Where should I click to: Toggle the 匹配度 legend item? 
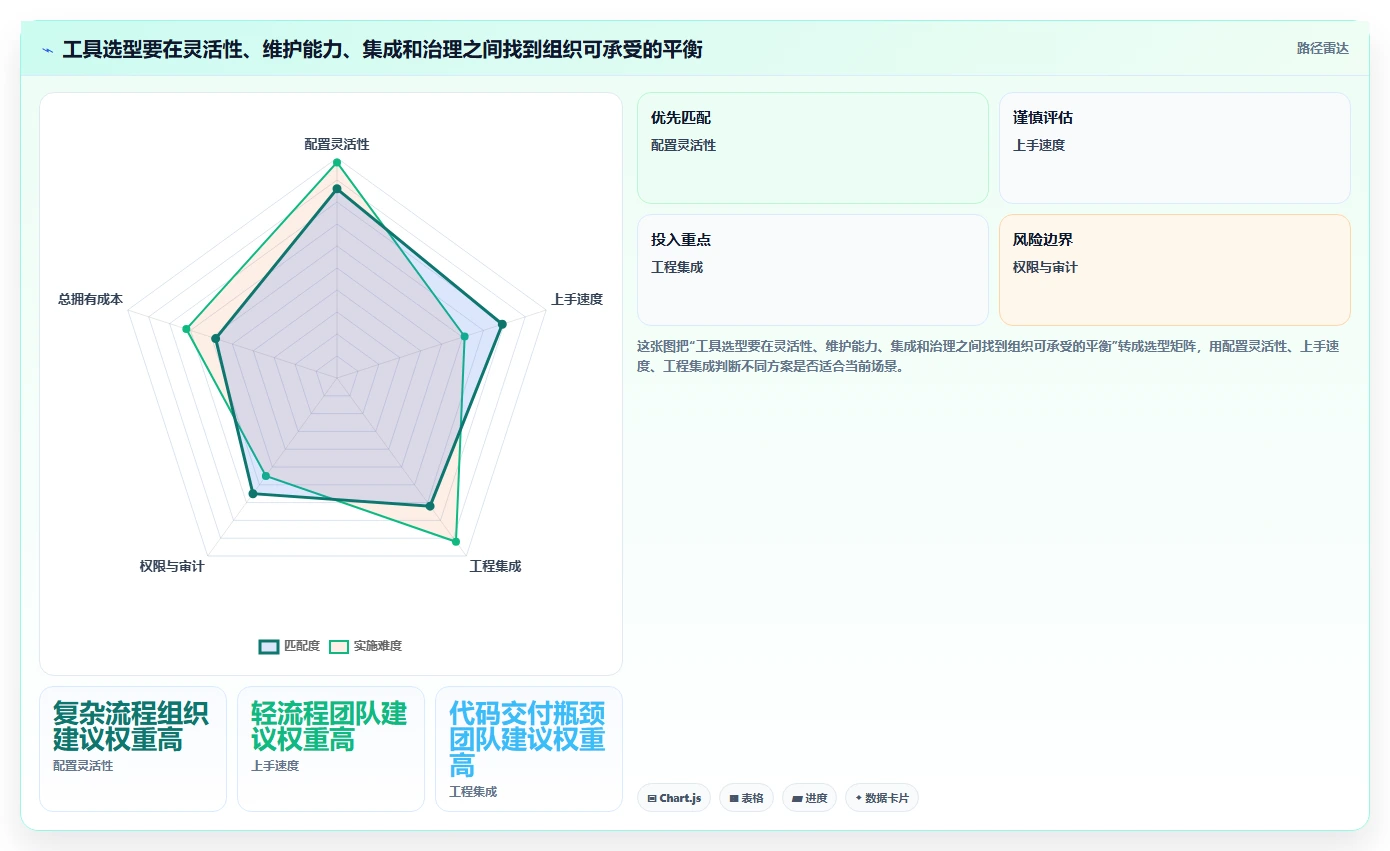[289, 646]
